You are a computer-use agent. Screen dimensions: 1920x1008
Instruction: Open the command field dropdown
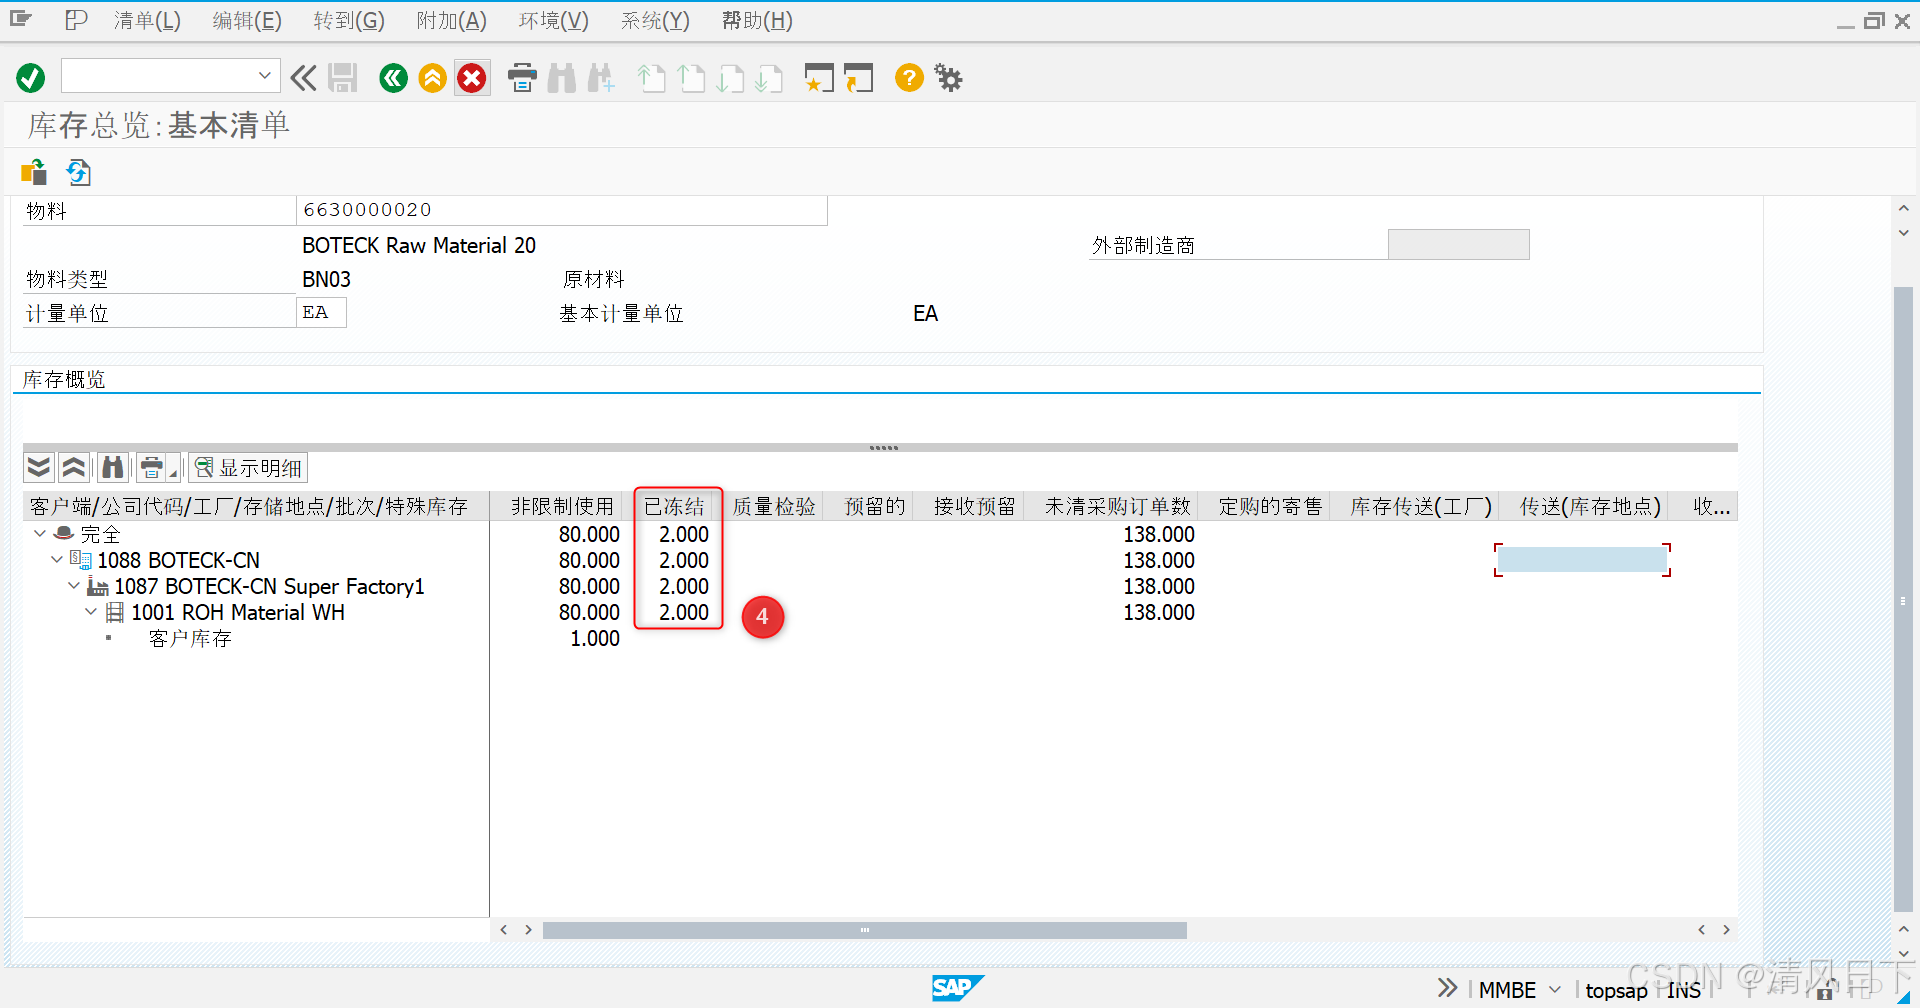click(264, 75)
